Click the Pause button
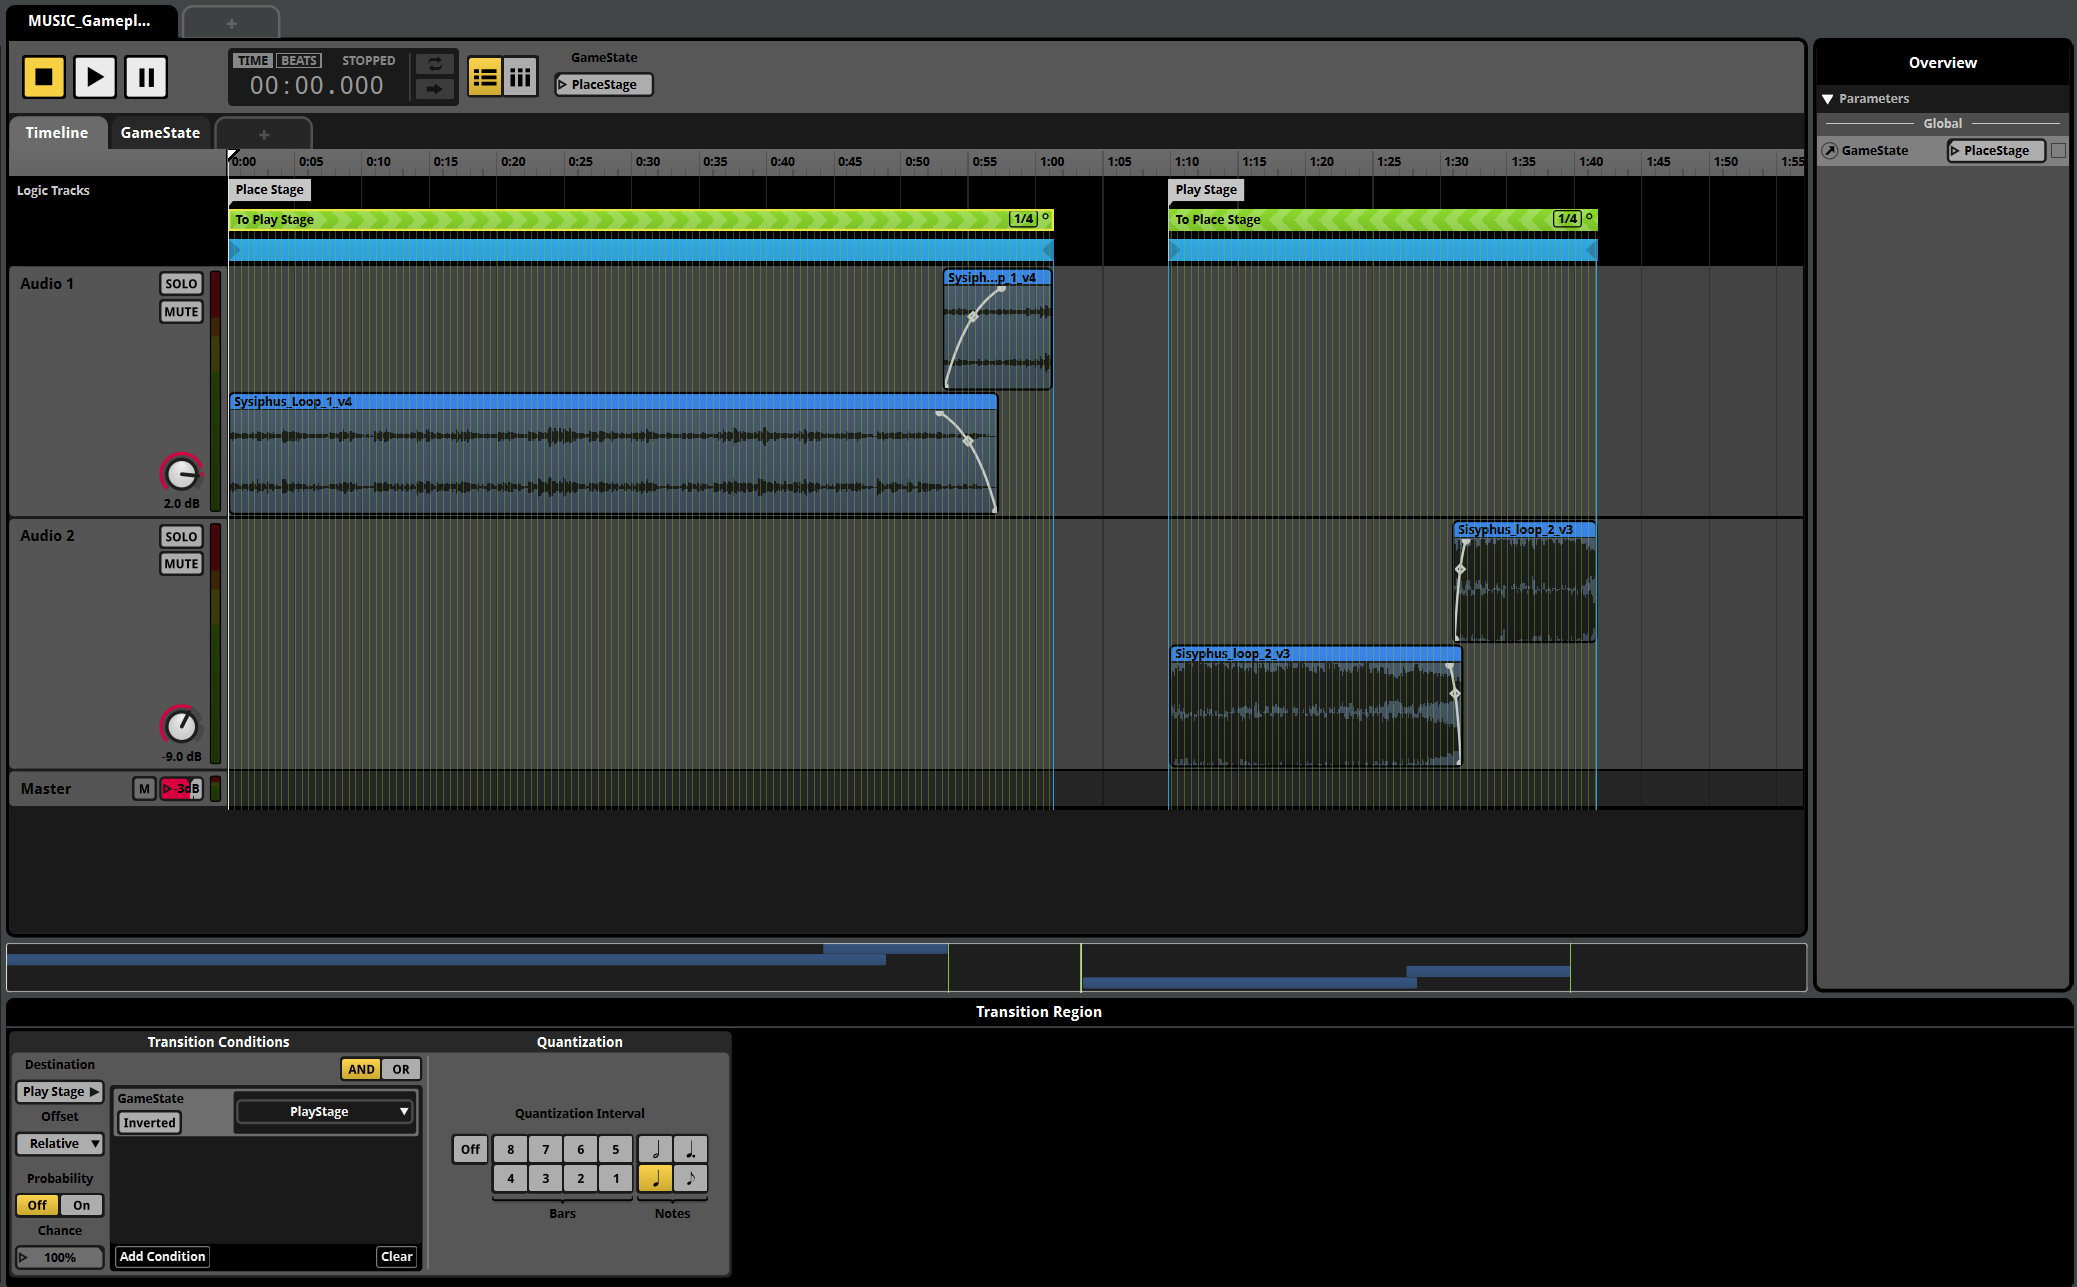This screenshot has height=1287, width=2077. coord(146,77)
